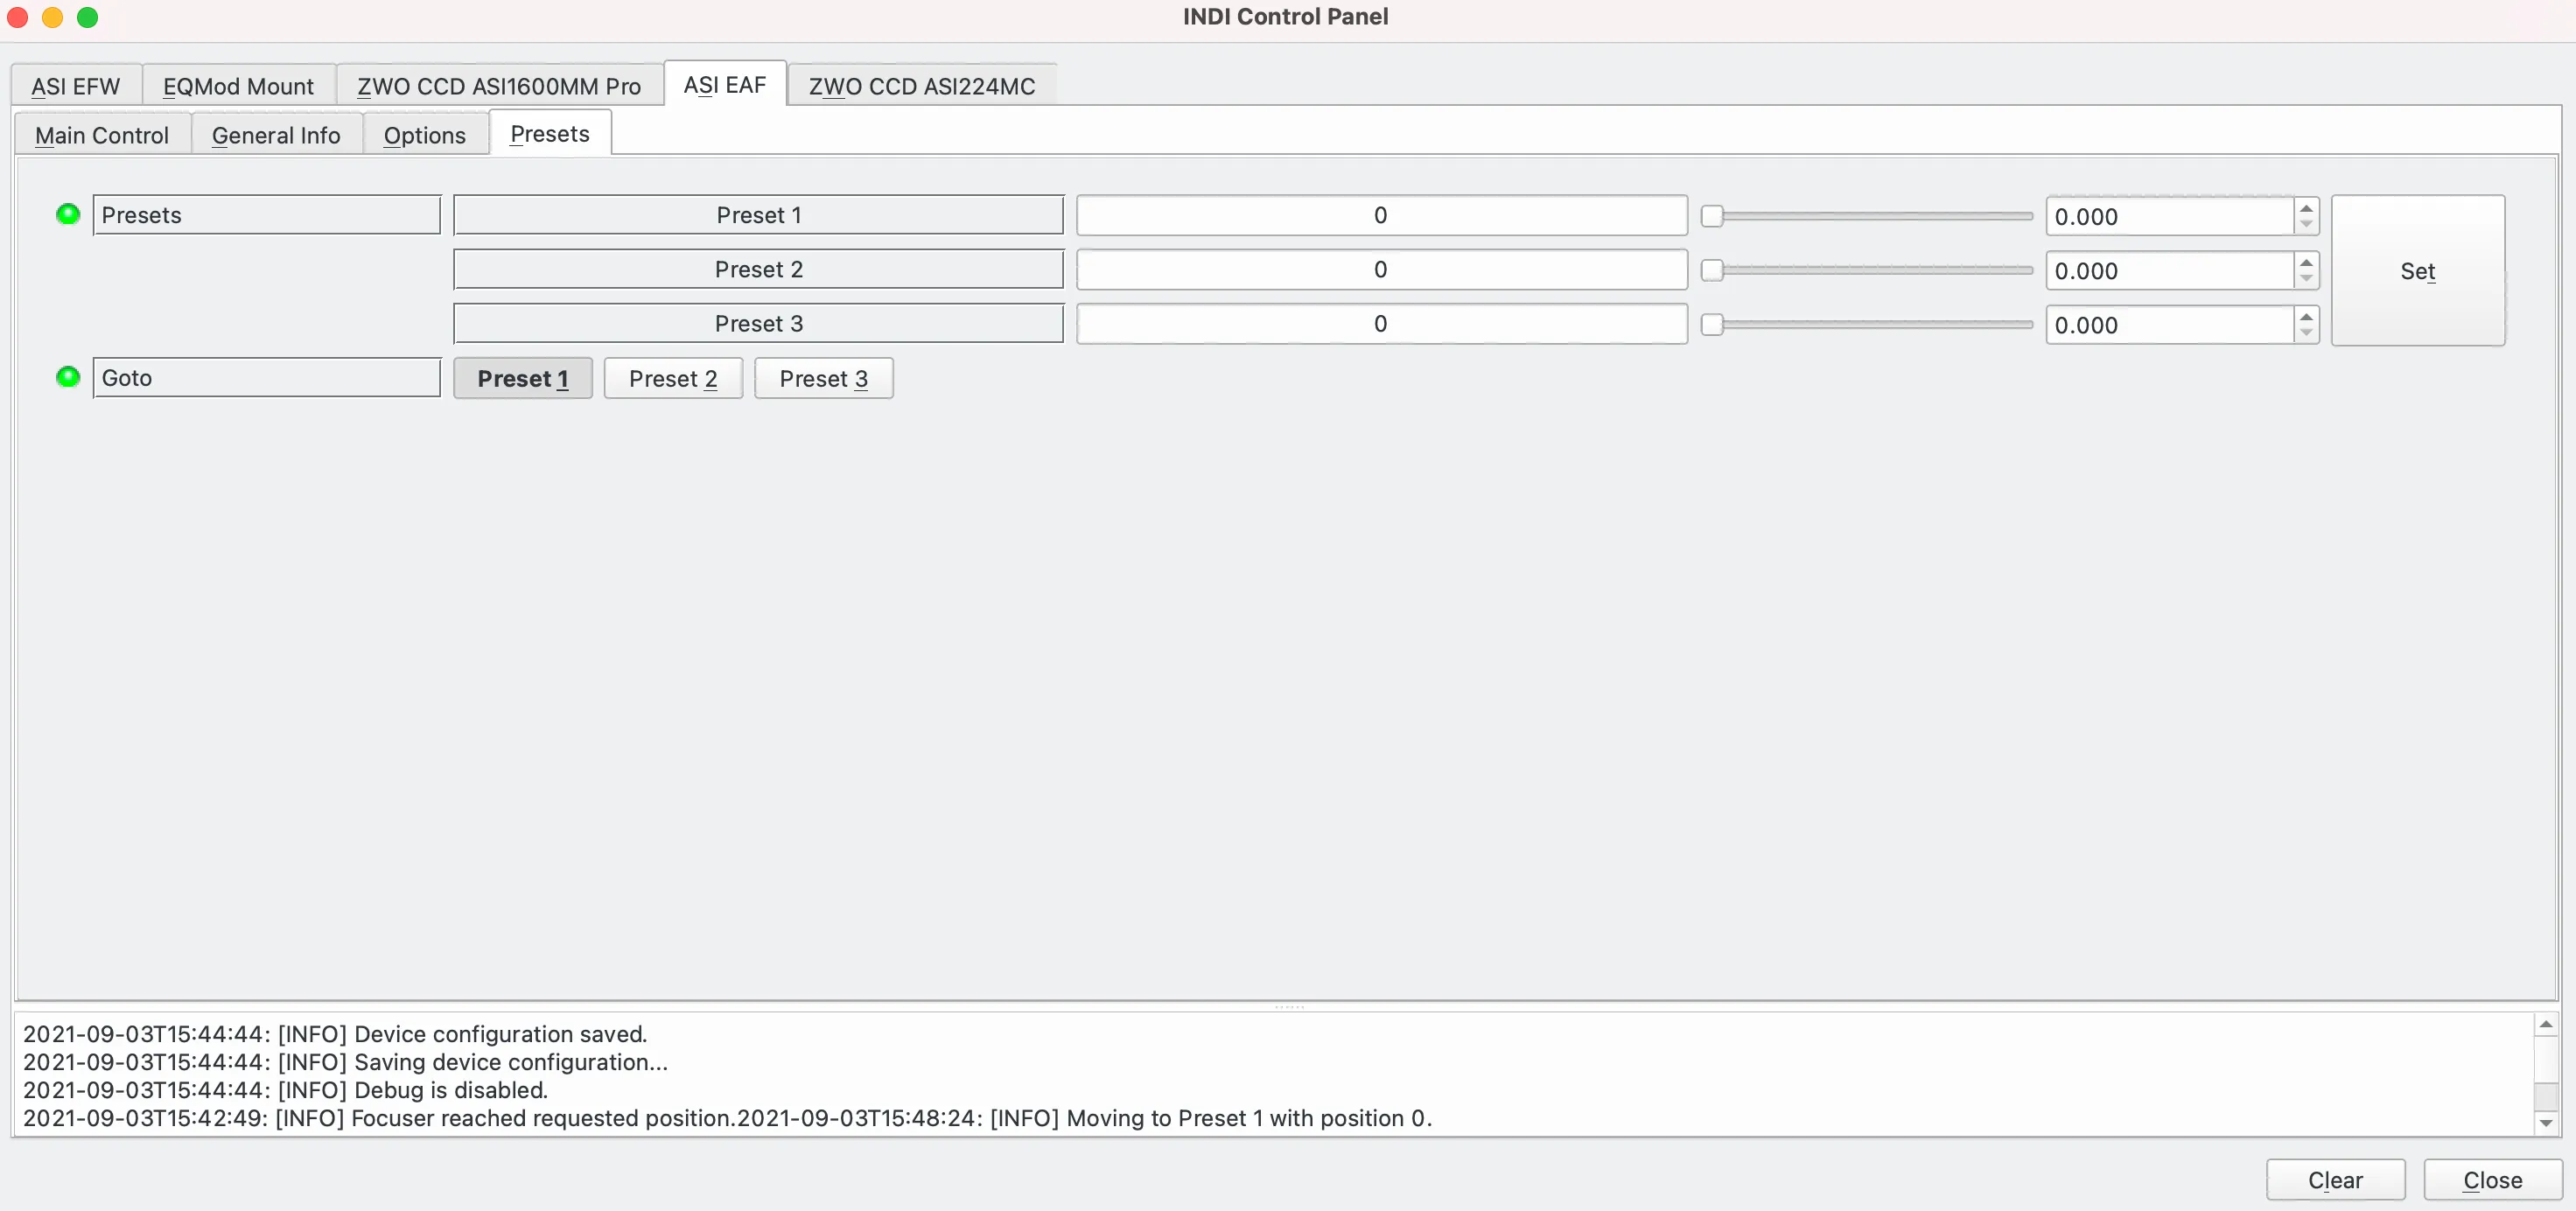Increment the Preset 3 spinbox value
This screenshot has width=2576, height=1211.
click(x=2306, y=316)
